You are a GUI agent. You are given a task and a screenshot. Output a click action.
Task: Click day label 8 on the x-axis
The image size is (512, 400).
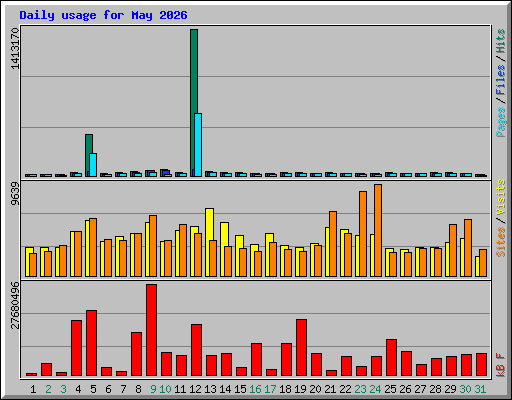(x=138, y=389)
